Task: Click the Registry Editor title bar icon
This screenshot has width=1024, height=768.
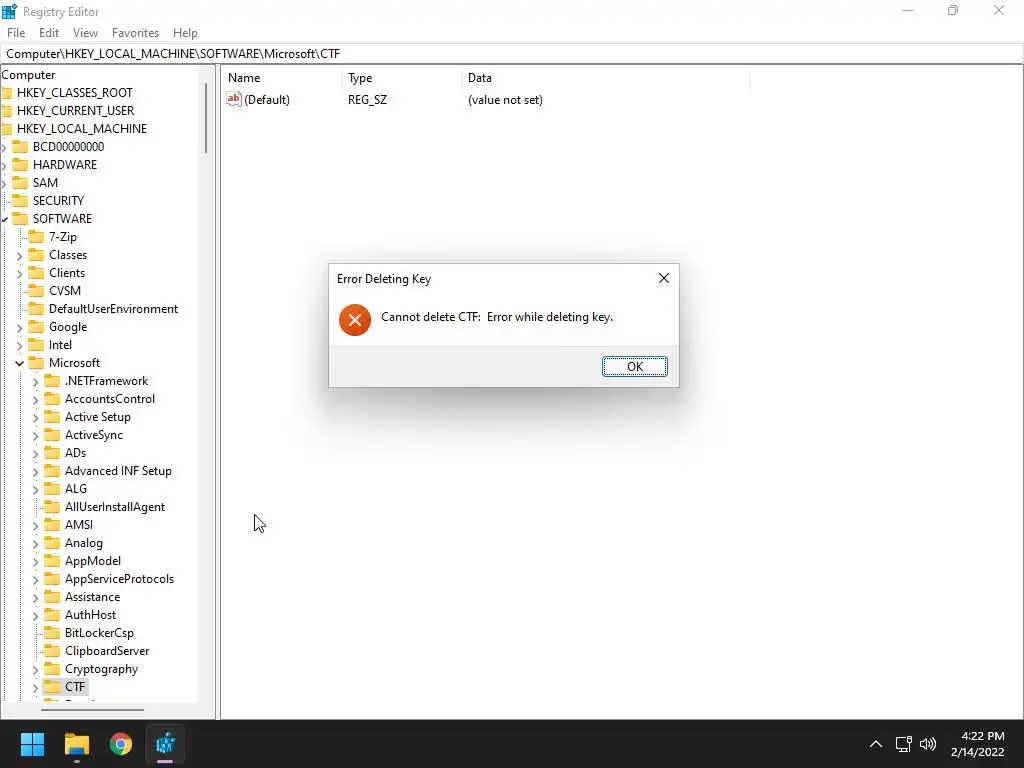Action: [9, 11]
